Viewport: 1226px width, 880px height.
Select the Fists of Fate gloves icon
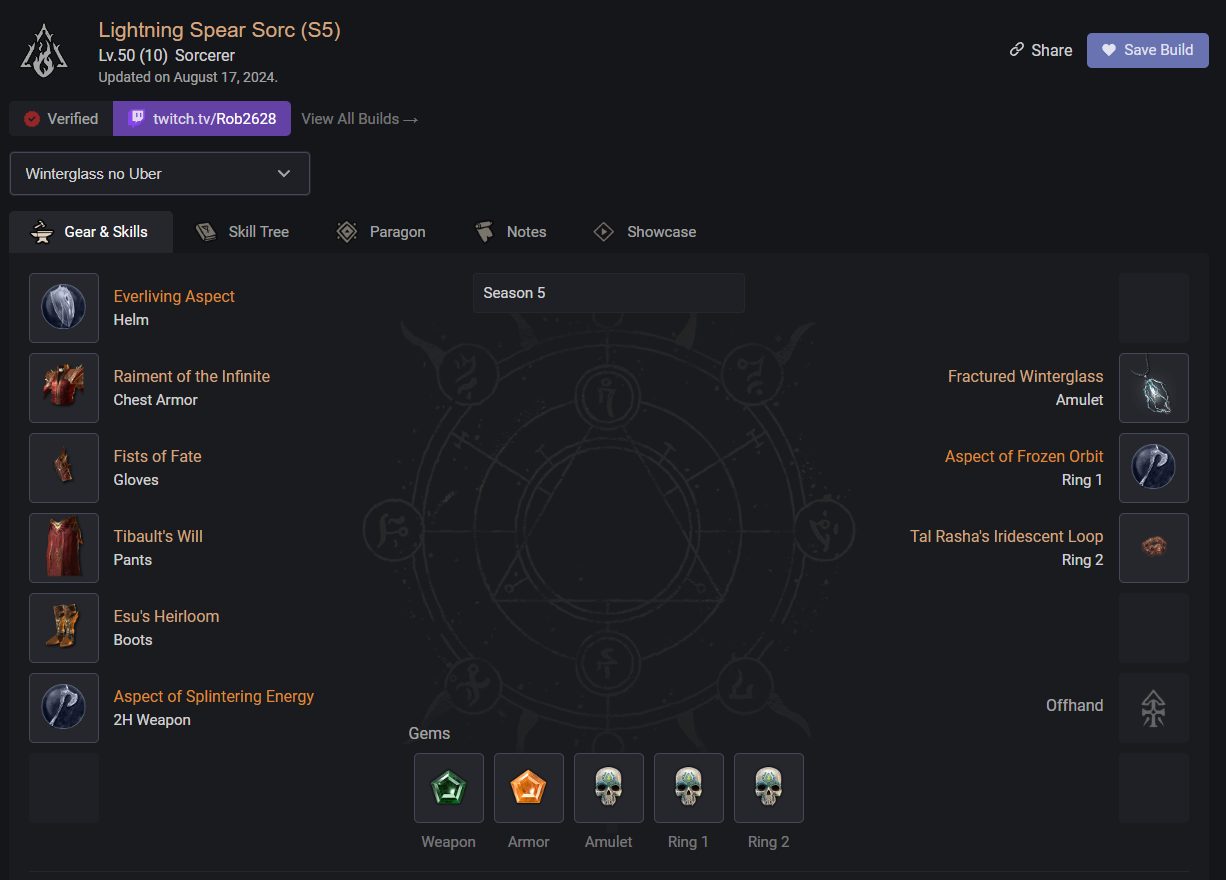pyautogui.click(x=64, y=468)
